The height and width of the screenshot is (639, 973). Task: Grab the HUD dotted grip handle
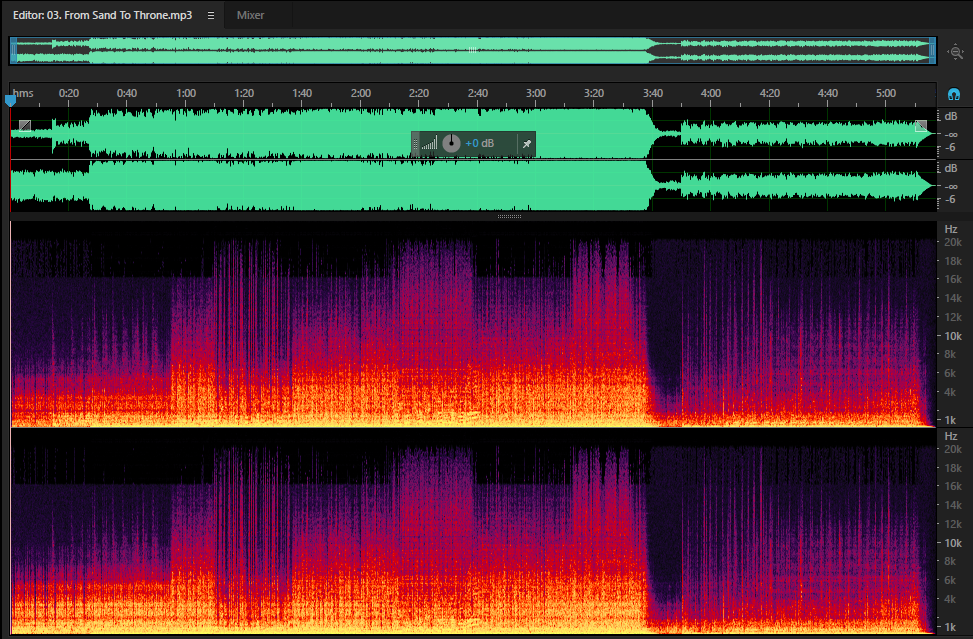click(x=415, y=144)
